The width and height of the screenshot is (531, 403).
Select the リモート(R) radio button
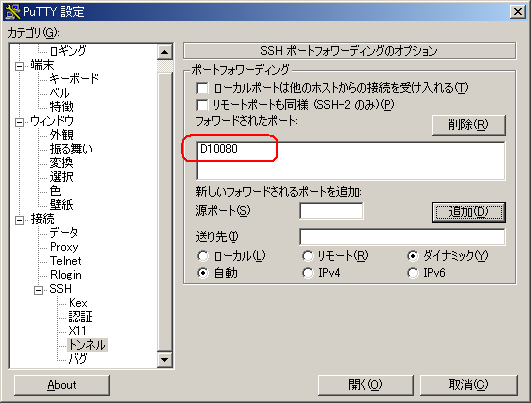pyautogui.click(x=308, y=256)
